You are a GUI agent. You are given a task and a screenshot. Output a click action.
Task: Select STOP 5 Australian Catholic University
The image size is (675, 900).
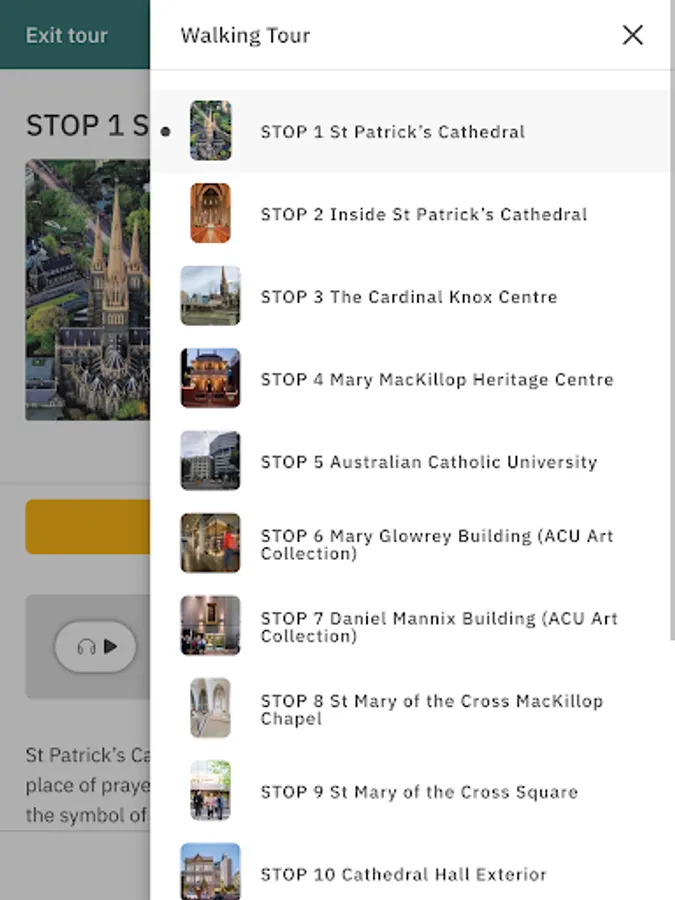[428, 461]
